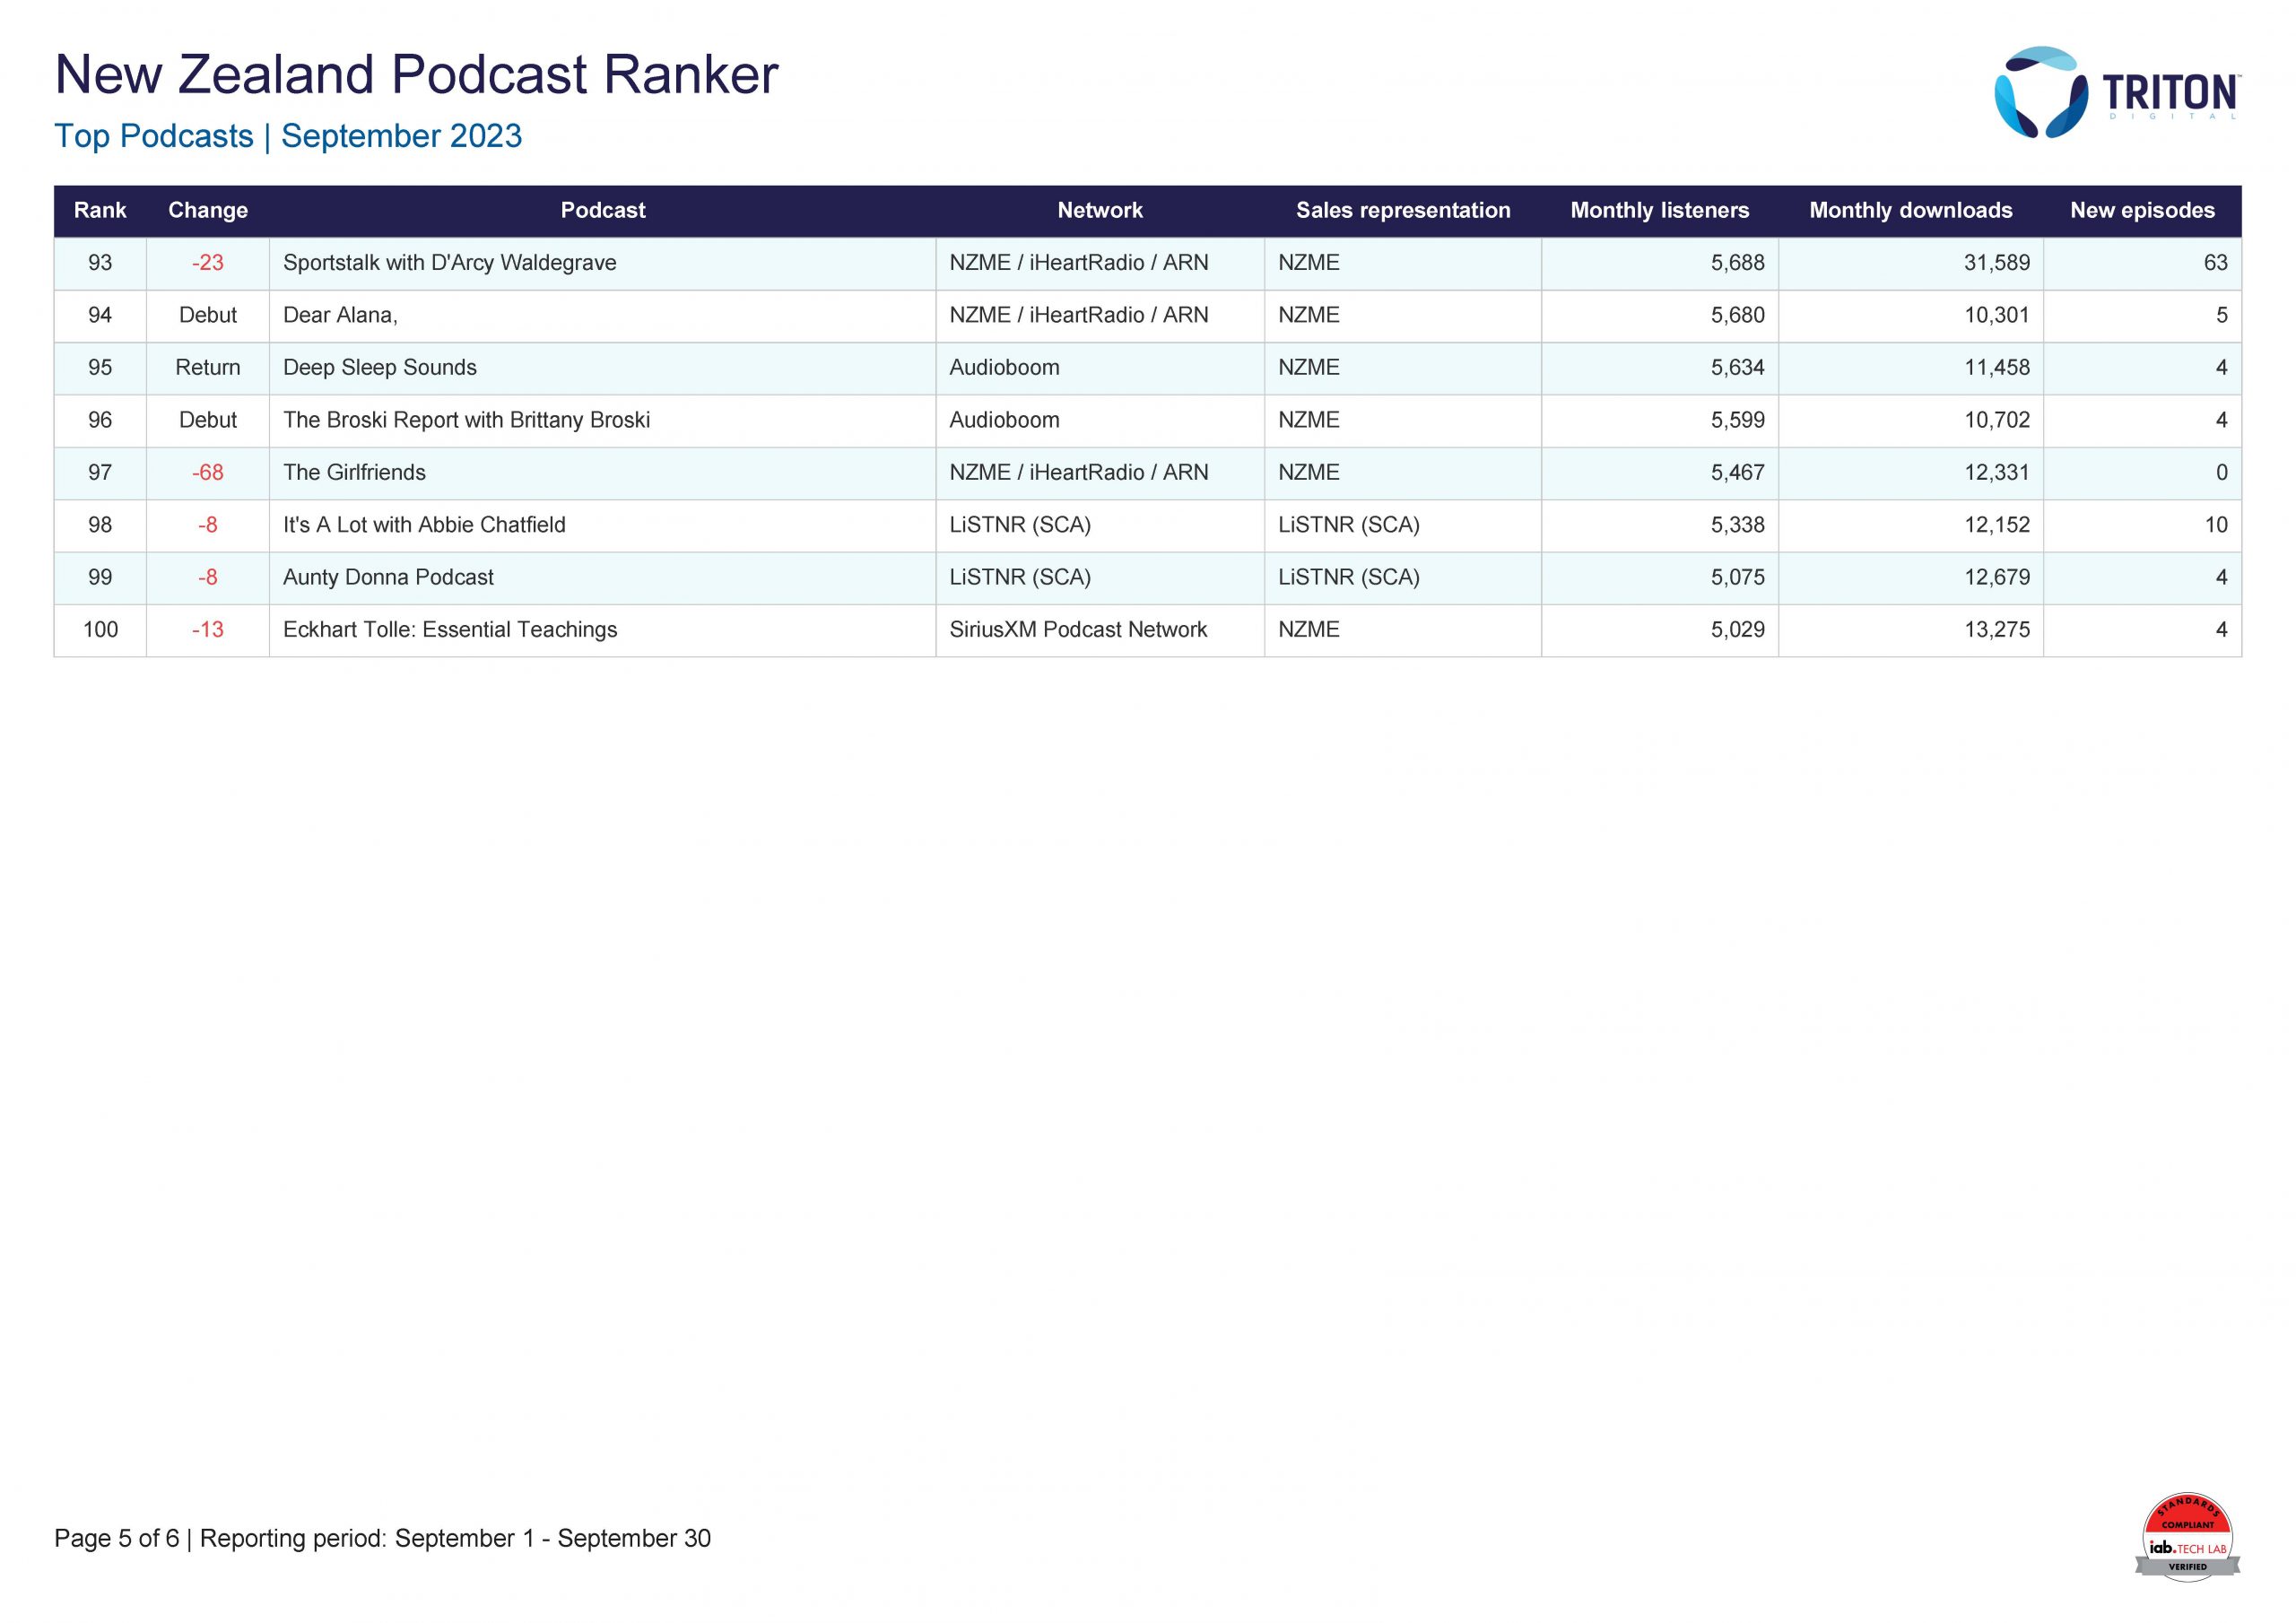Click LiSTNR (SCA) sales representation for It's A Lot
Viewport: 2296px width, 1623px height.
coord(1349,525)
